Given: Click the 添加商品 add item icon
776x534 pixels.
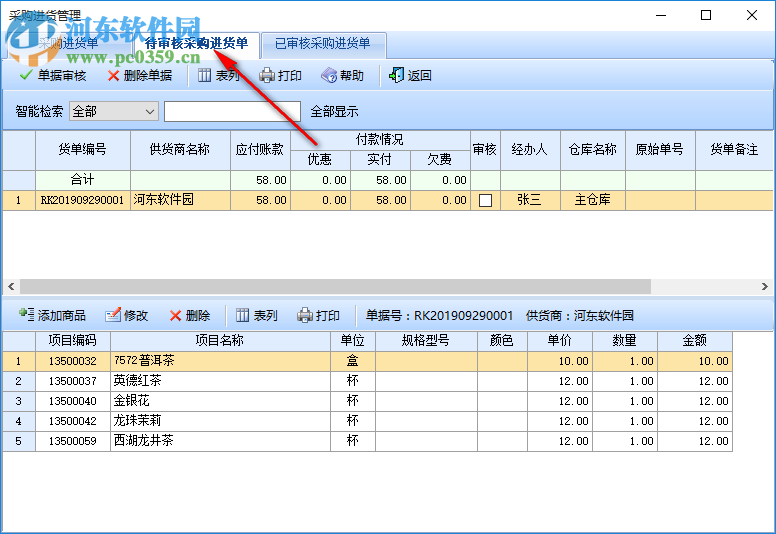Looking at the screenshot, I should 26,315.
